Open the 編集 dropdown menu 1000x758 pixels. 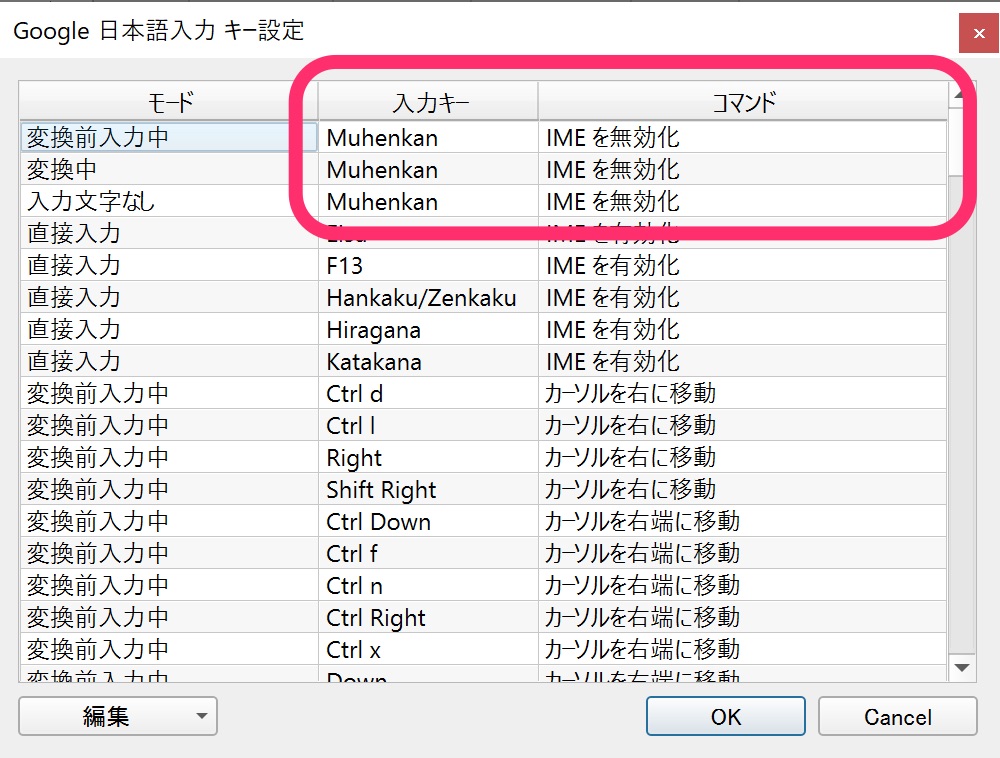coord(118,716)
